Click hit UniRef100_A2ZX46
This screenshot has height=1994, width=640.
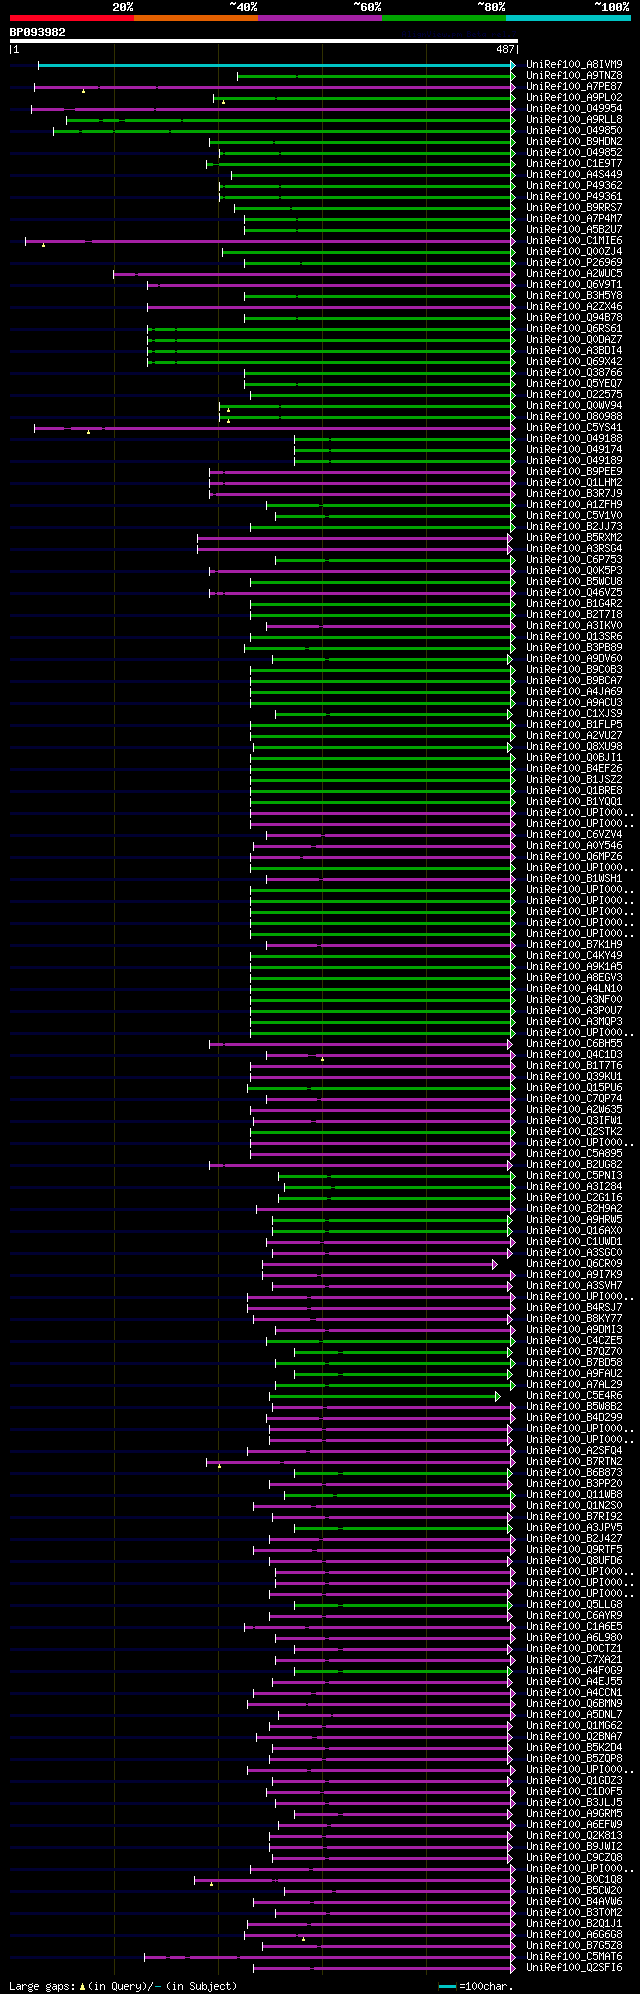574,307
